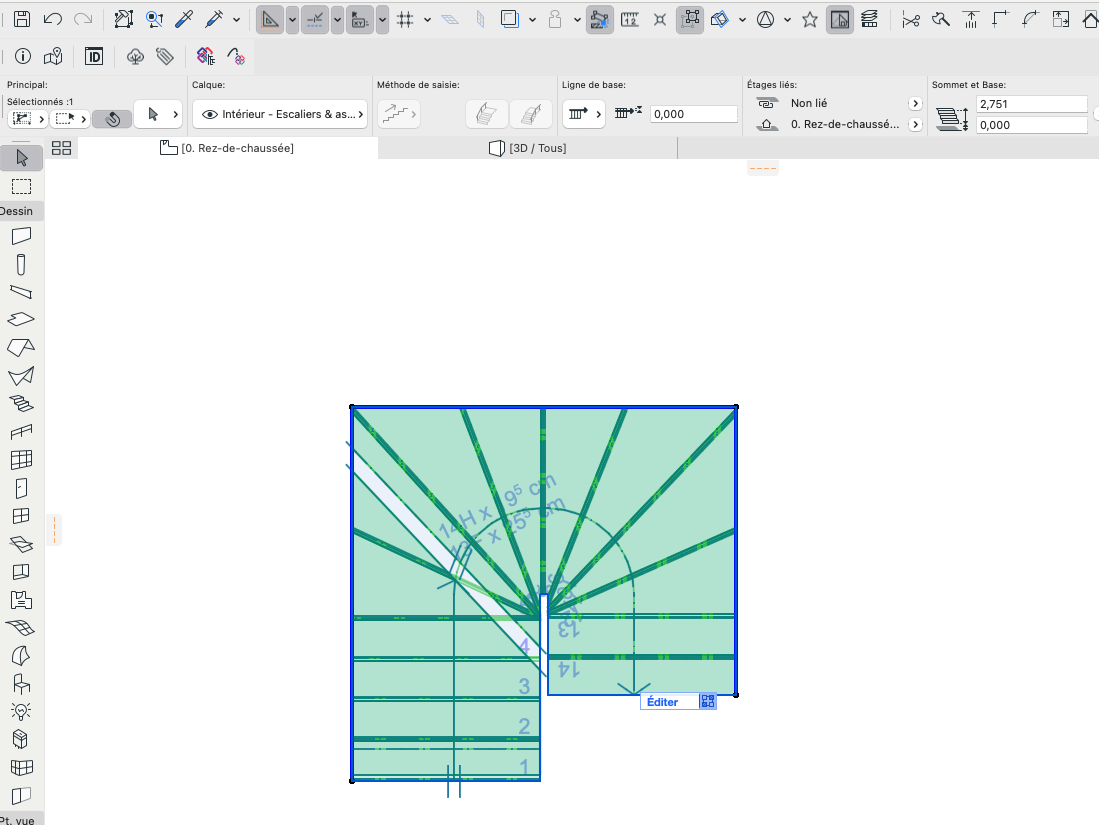Toggle grid snap in toolbar
The width and height of the screenshot is (1099, 825).
[405, 20]
